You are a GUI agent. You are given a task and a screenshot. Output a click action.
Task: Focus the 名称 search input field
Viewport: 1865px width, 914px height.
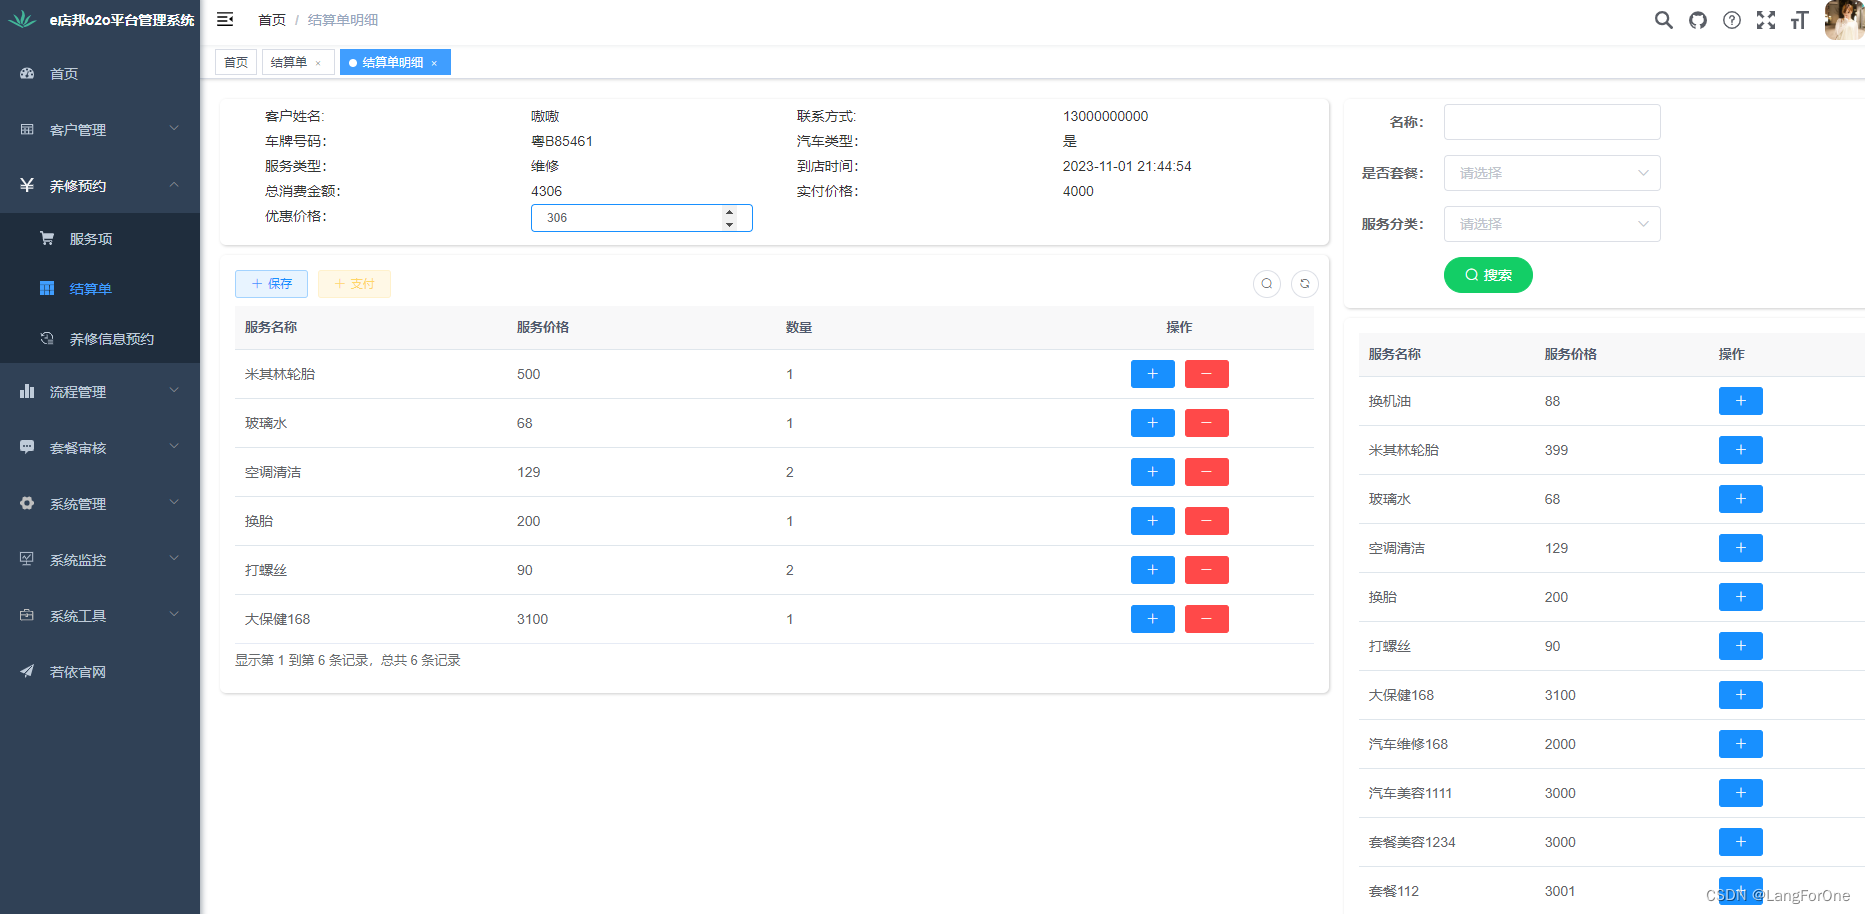(1552, 122)
